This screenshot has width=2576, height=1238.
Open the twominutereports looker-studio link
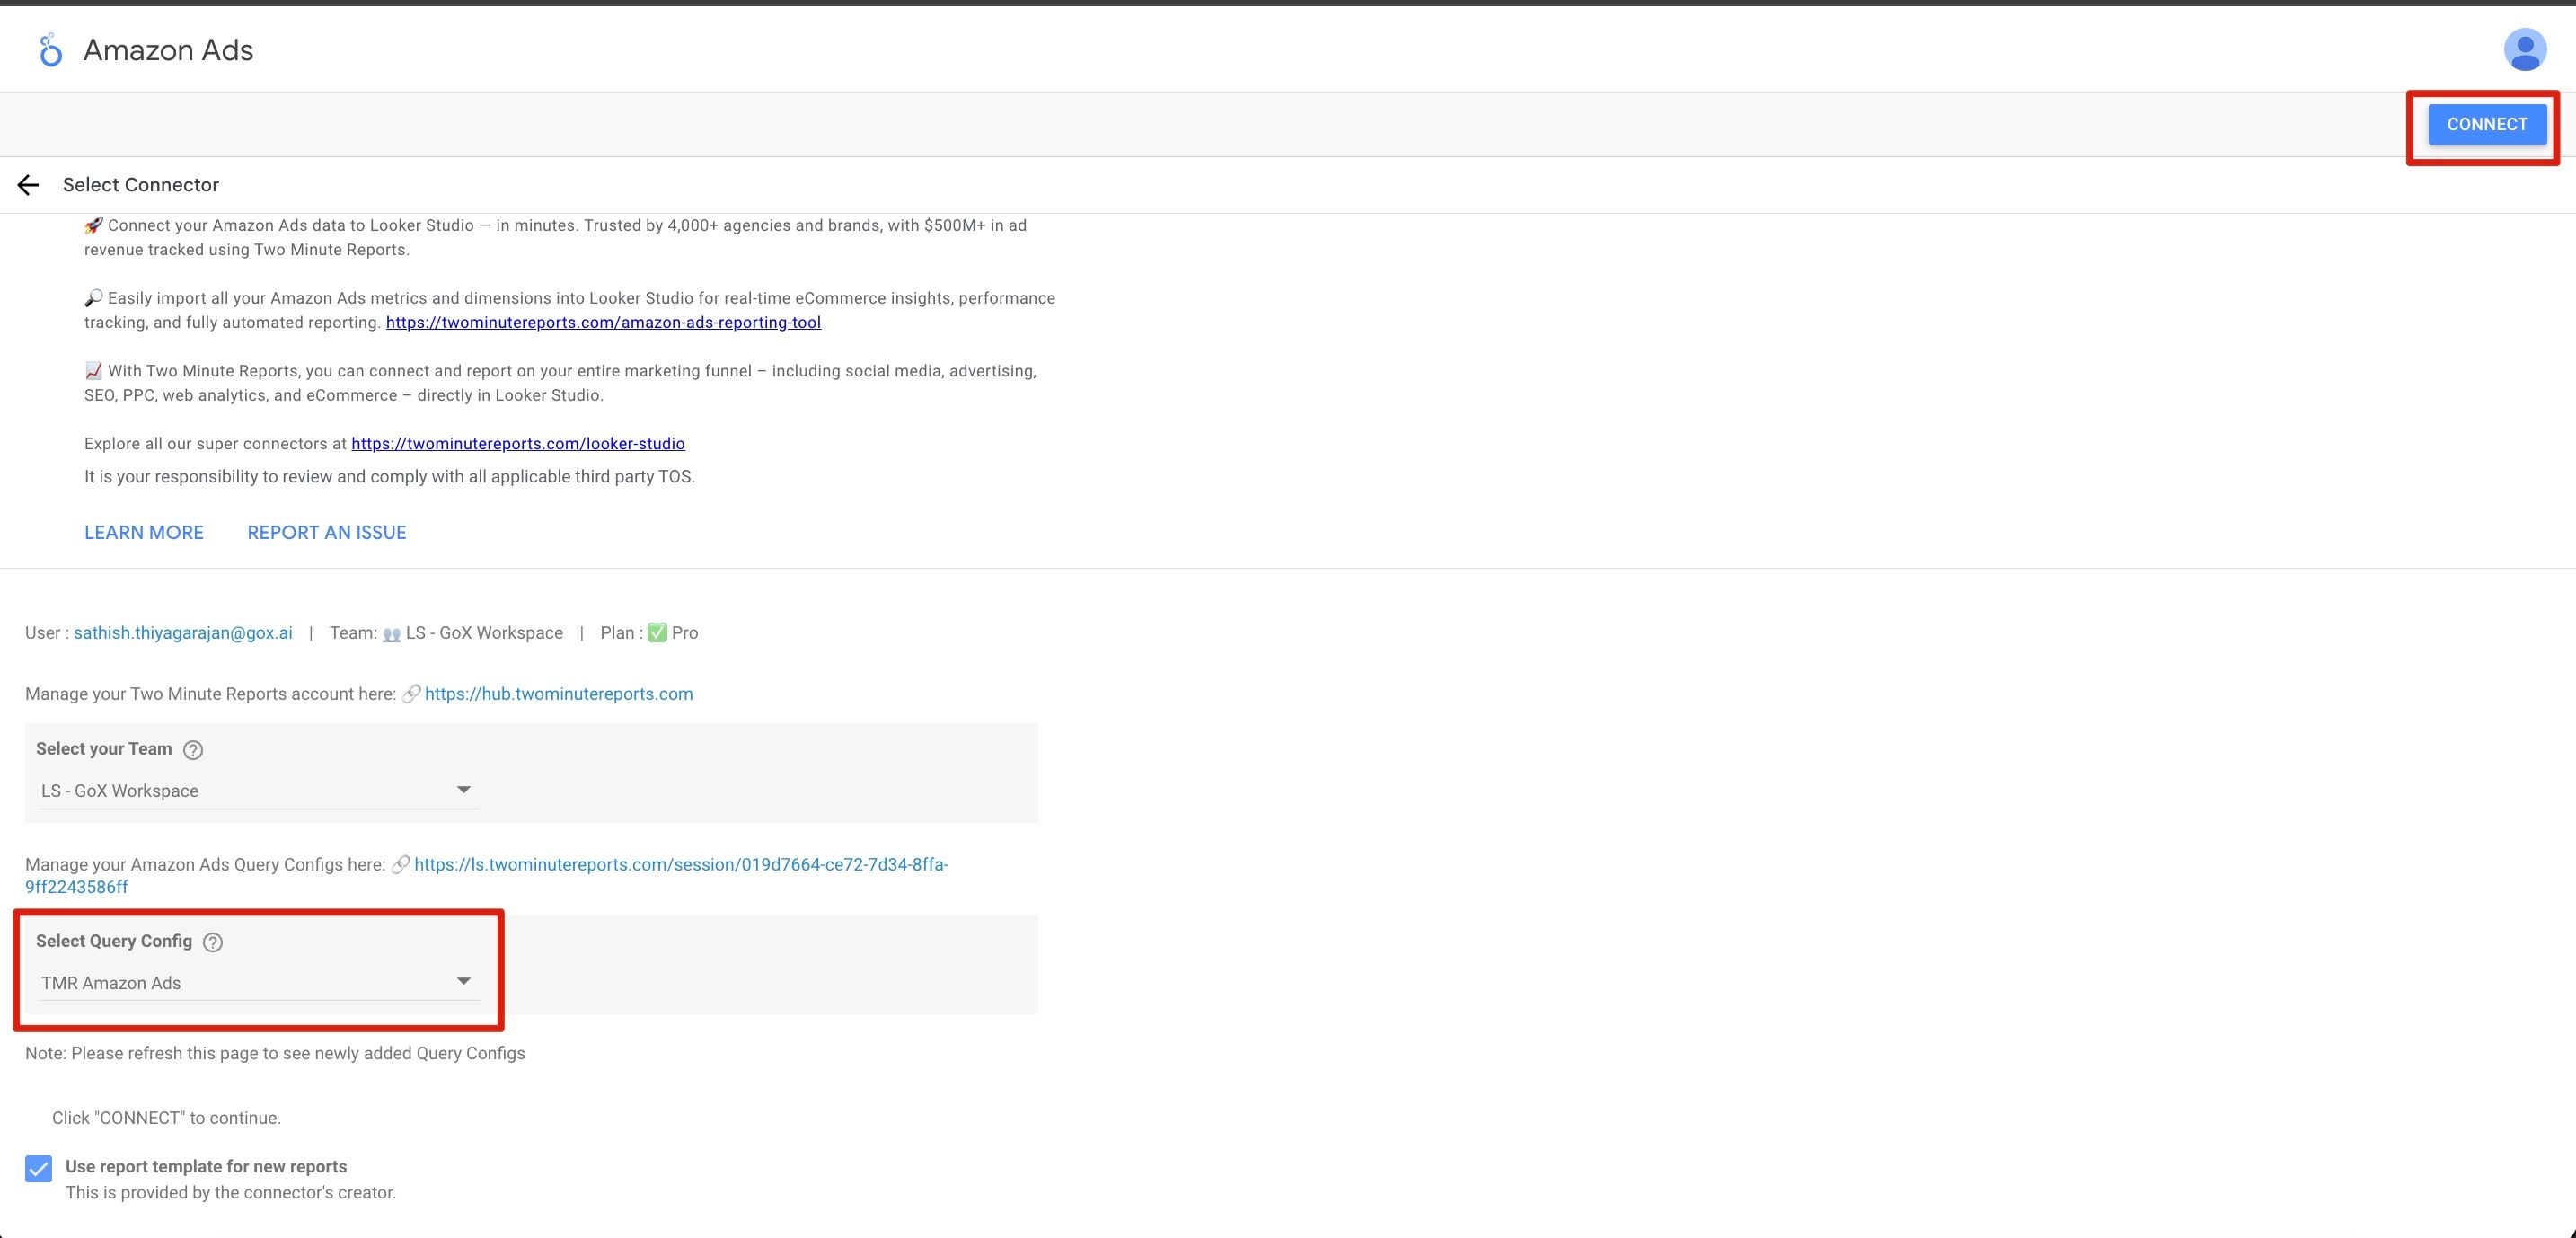(517, 443)
